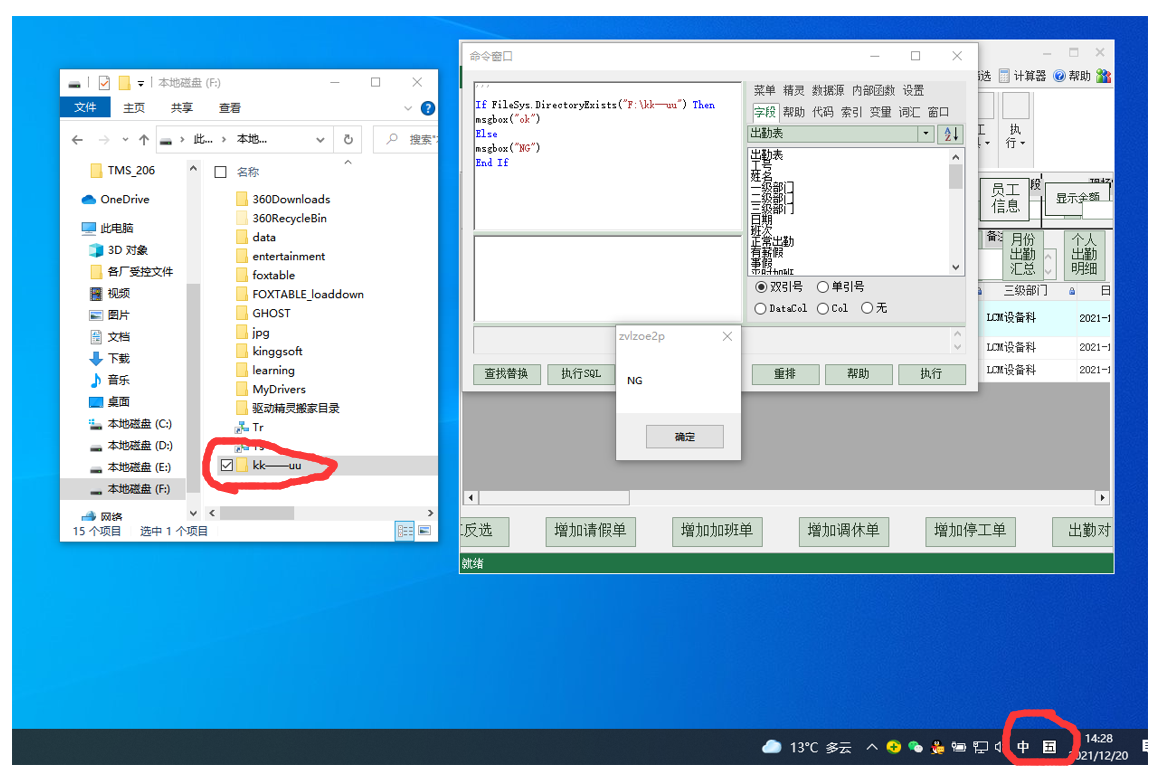
Task: Click the blue help icon in Explorer
Action: pyautogui.click(x=427, y=108)
